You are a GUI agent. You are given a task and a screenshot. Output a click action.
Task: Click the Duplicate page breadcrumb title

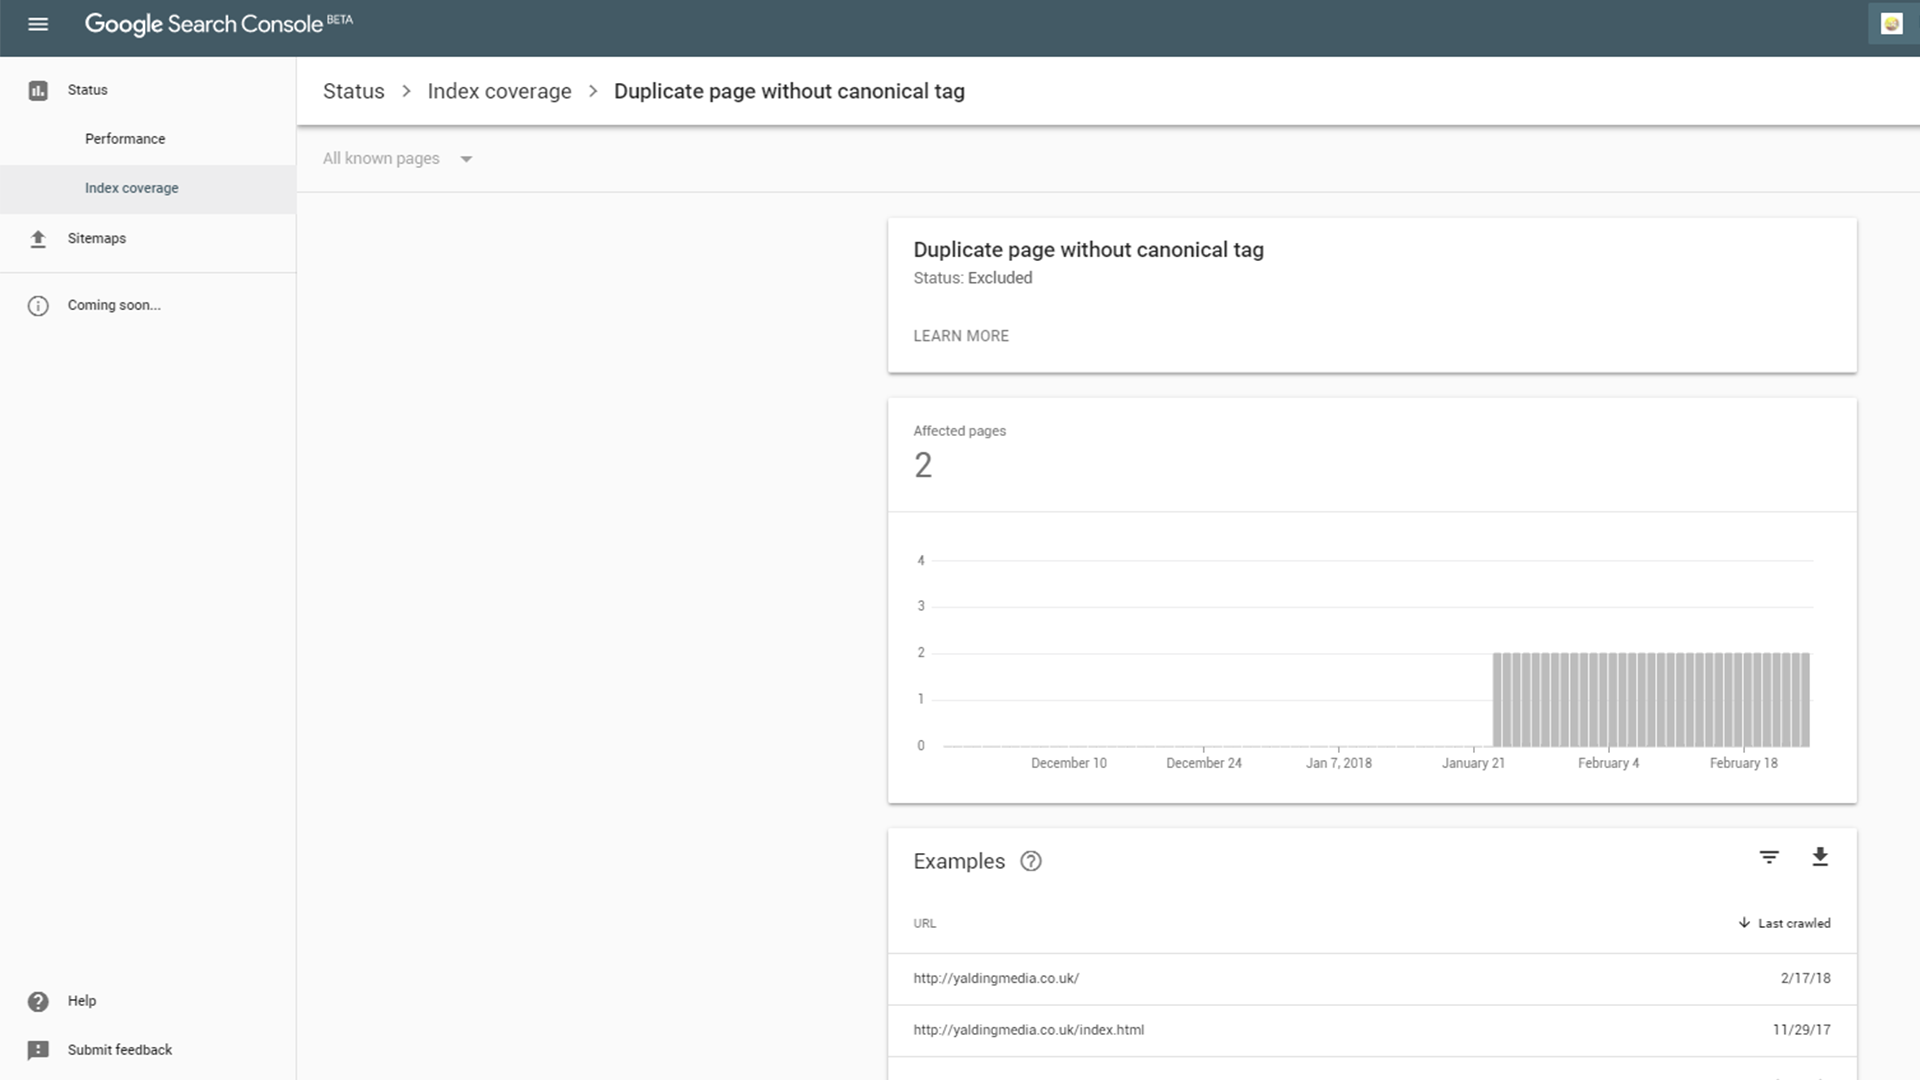[789, 91]
